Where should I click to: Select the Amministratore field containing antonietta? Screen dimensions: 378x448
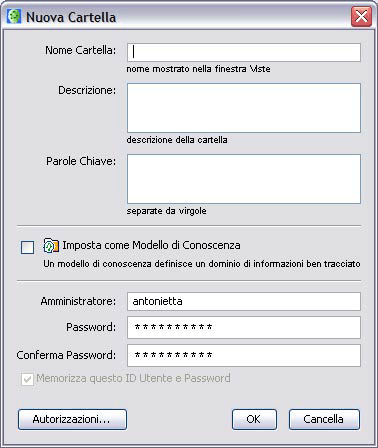244,301
